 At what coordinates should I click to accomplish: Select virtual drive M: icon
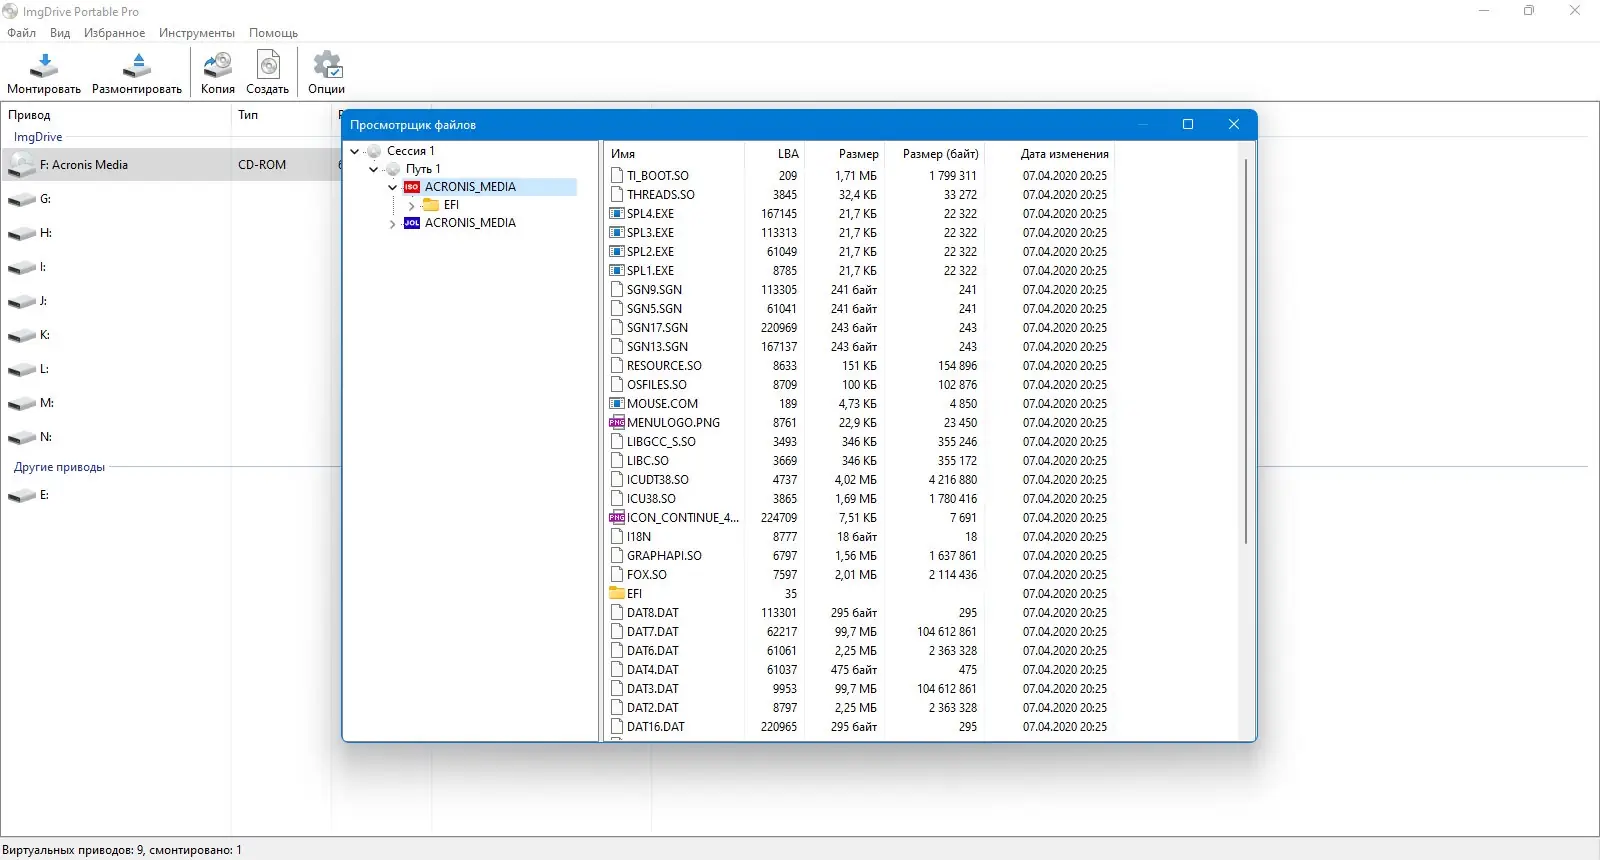click(21, 404)
